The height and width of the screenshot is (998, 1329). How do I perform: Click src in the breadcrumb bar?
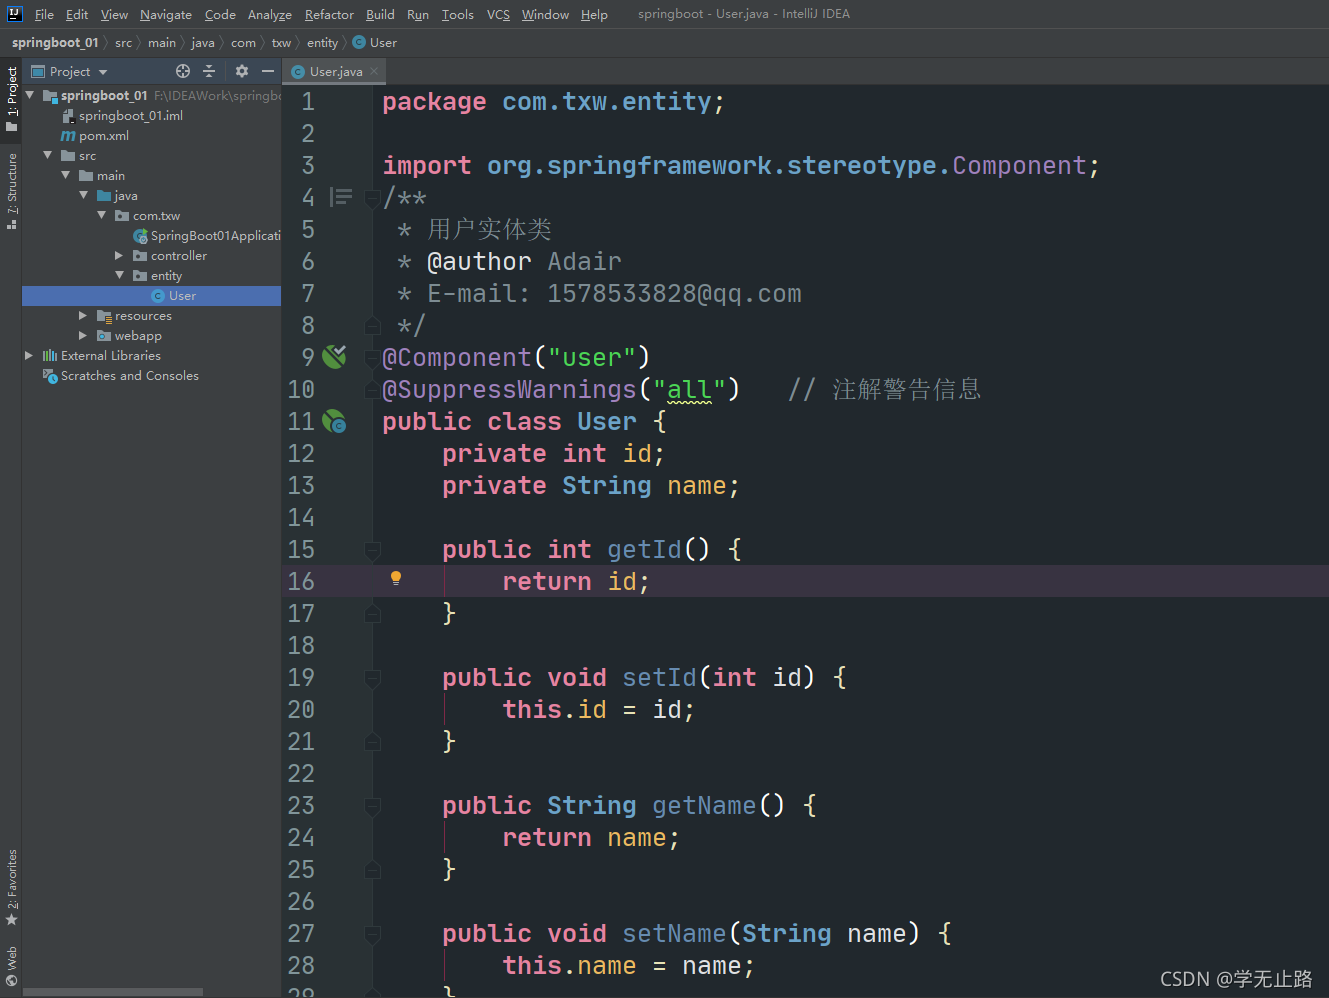123,43
